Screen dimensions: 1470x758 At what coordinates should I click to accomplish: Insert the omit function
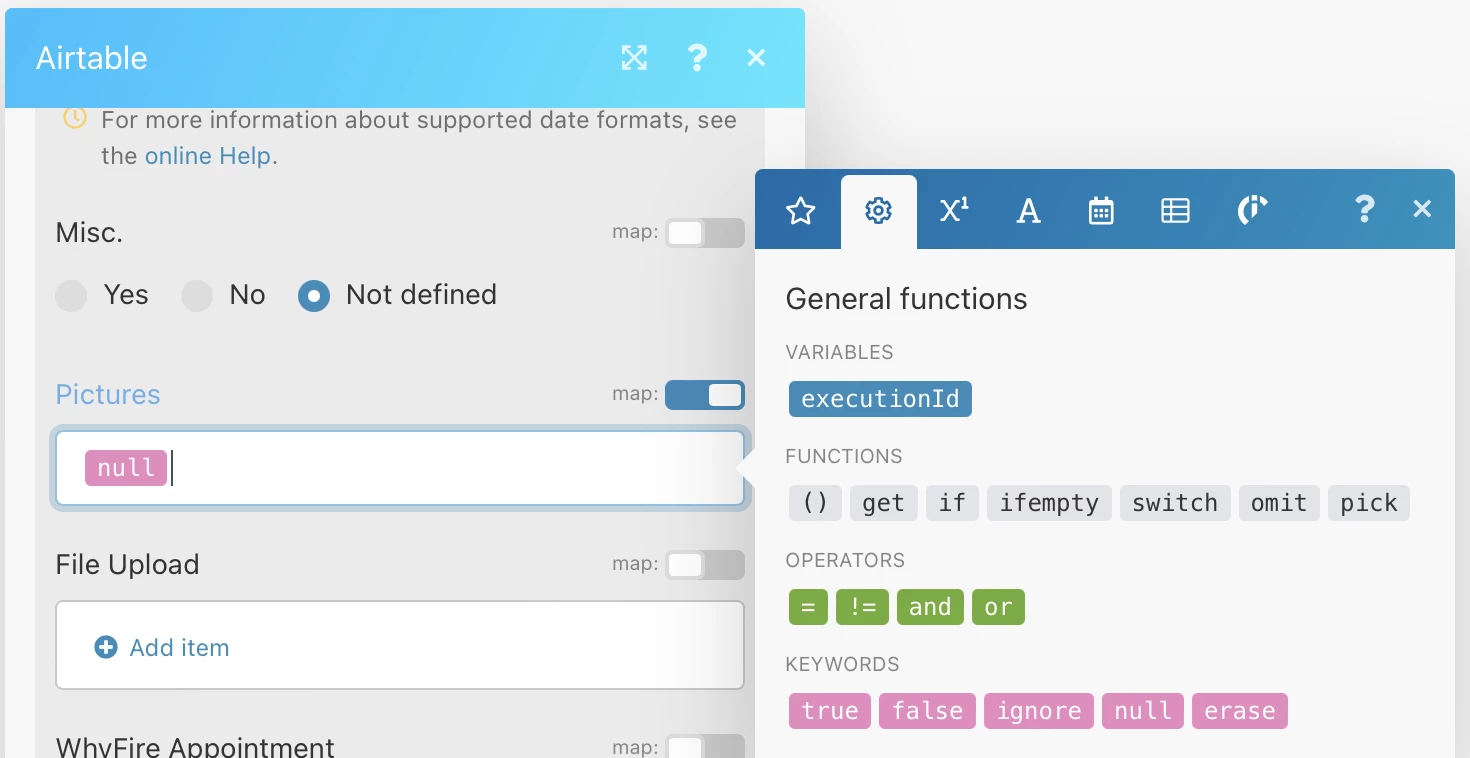tap(1279, 503)
